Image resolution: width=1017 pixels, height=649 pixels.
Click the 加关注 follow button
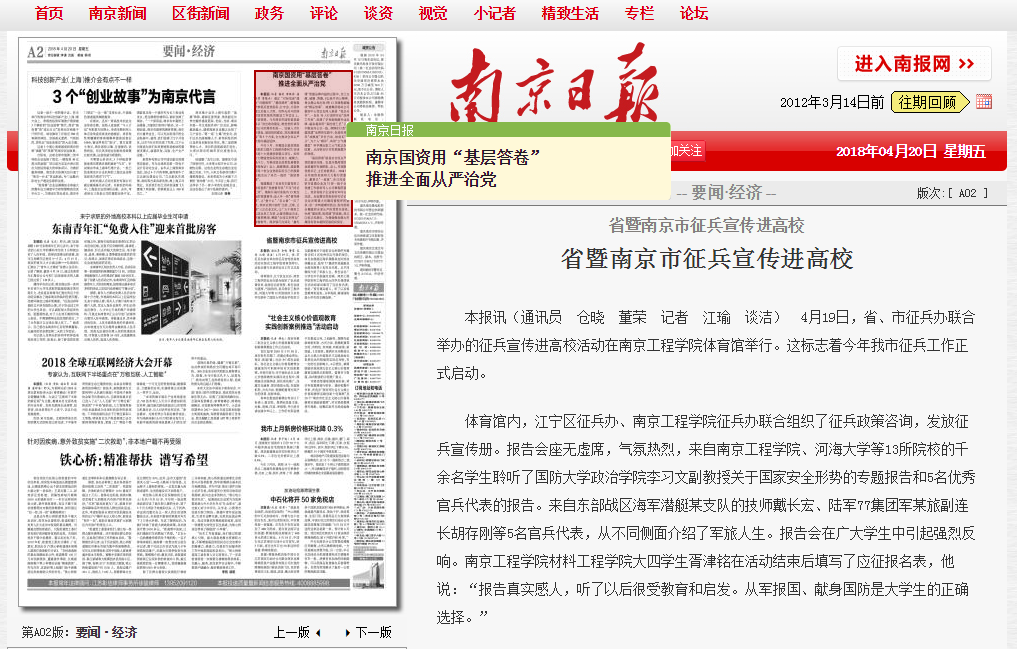coord(687,150)
